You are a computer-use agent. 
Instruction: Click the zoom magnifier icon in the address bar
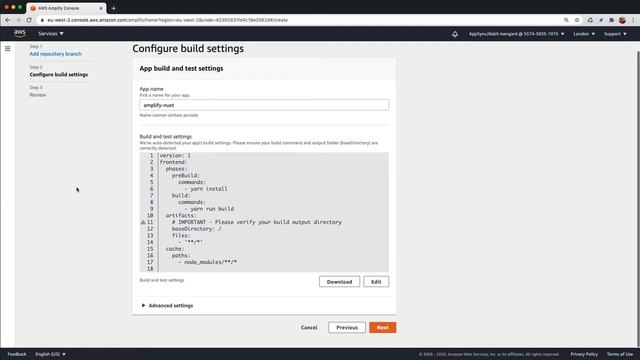tap(566, 20)
